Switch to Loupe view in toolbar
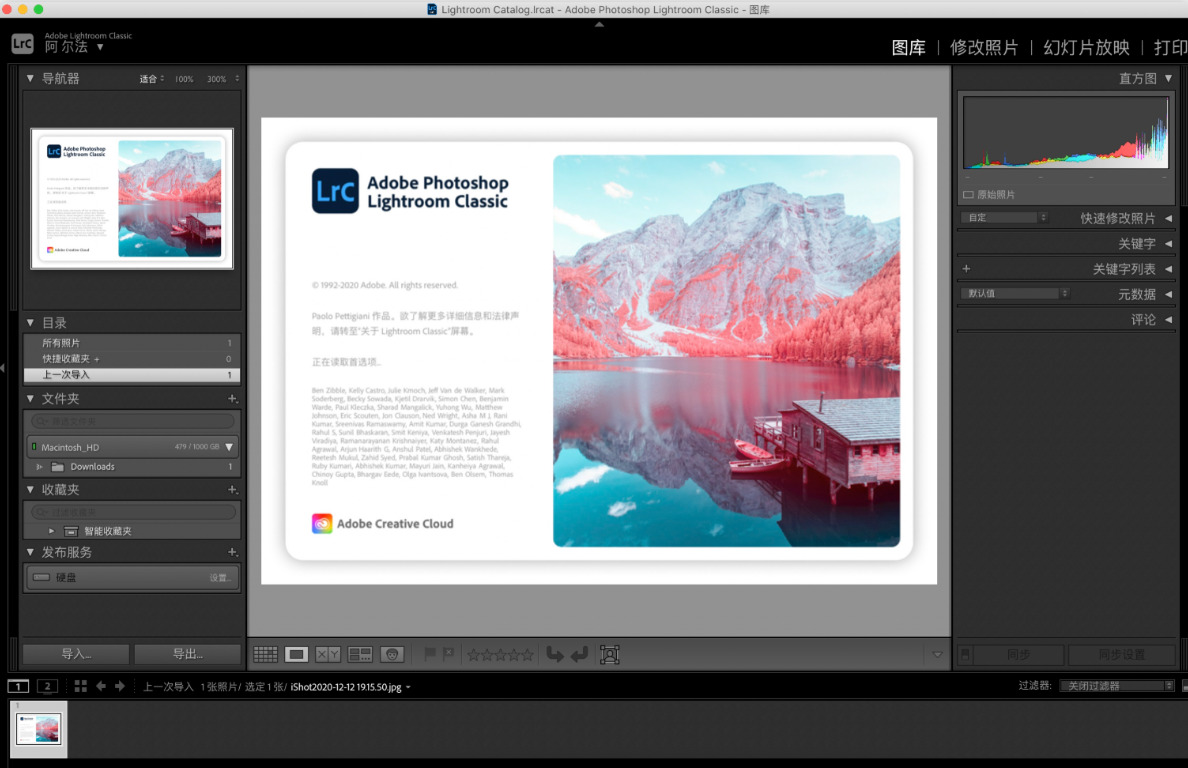 coord(296,654)
